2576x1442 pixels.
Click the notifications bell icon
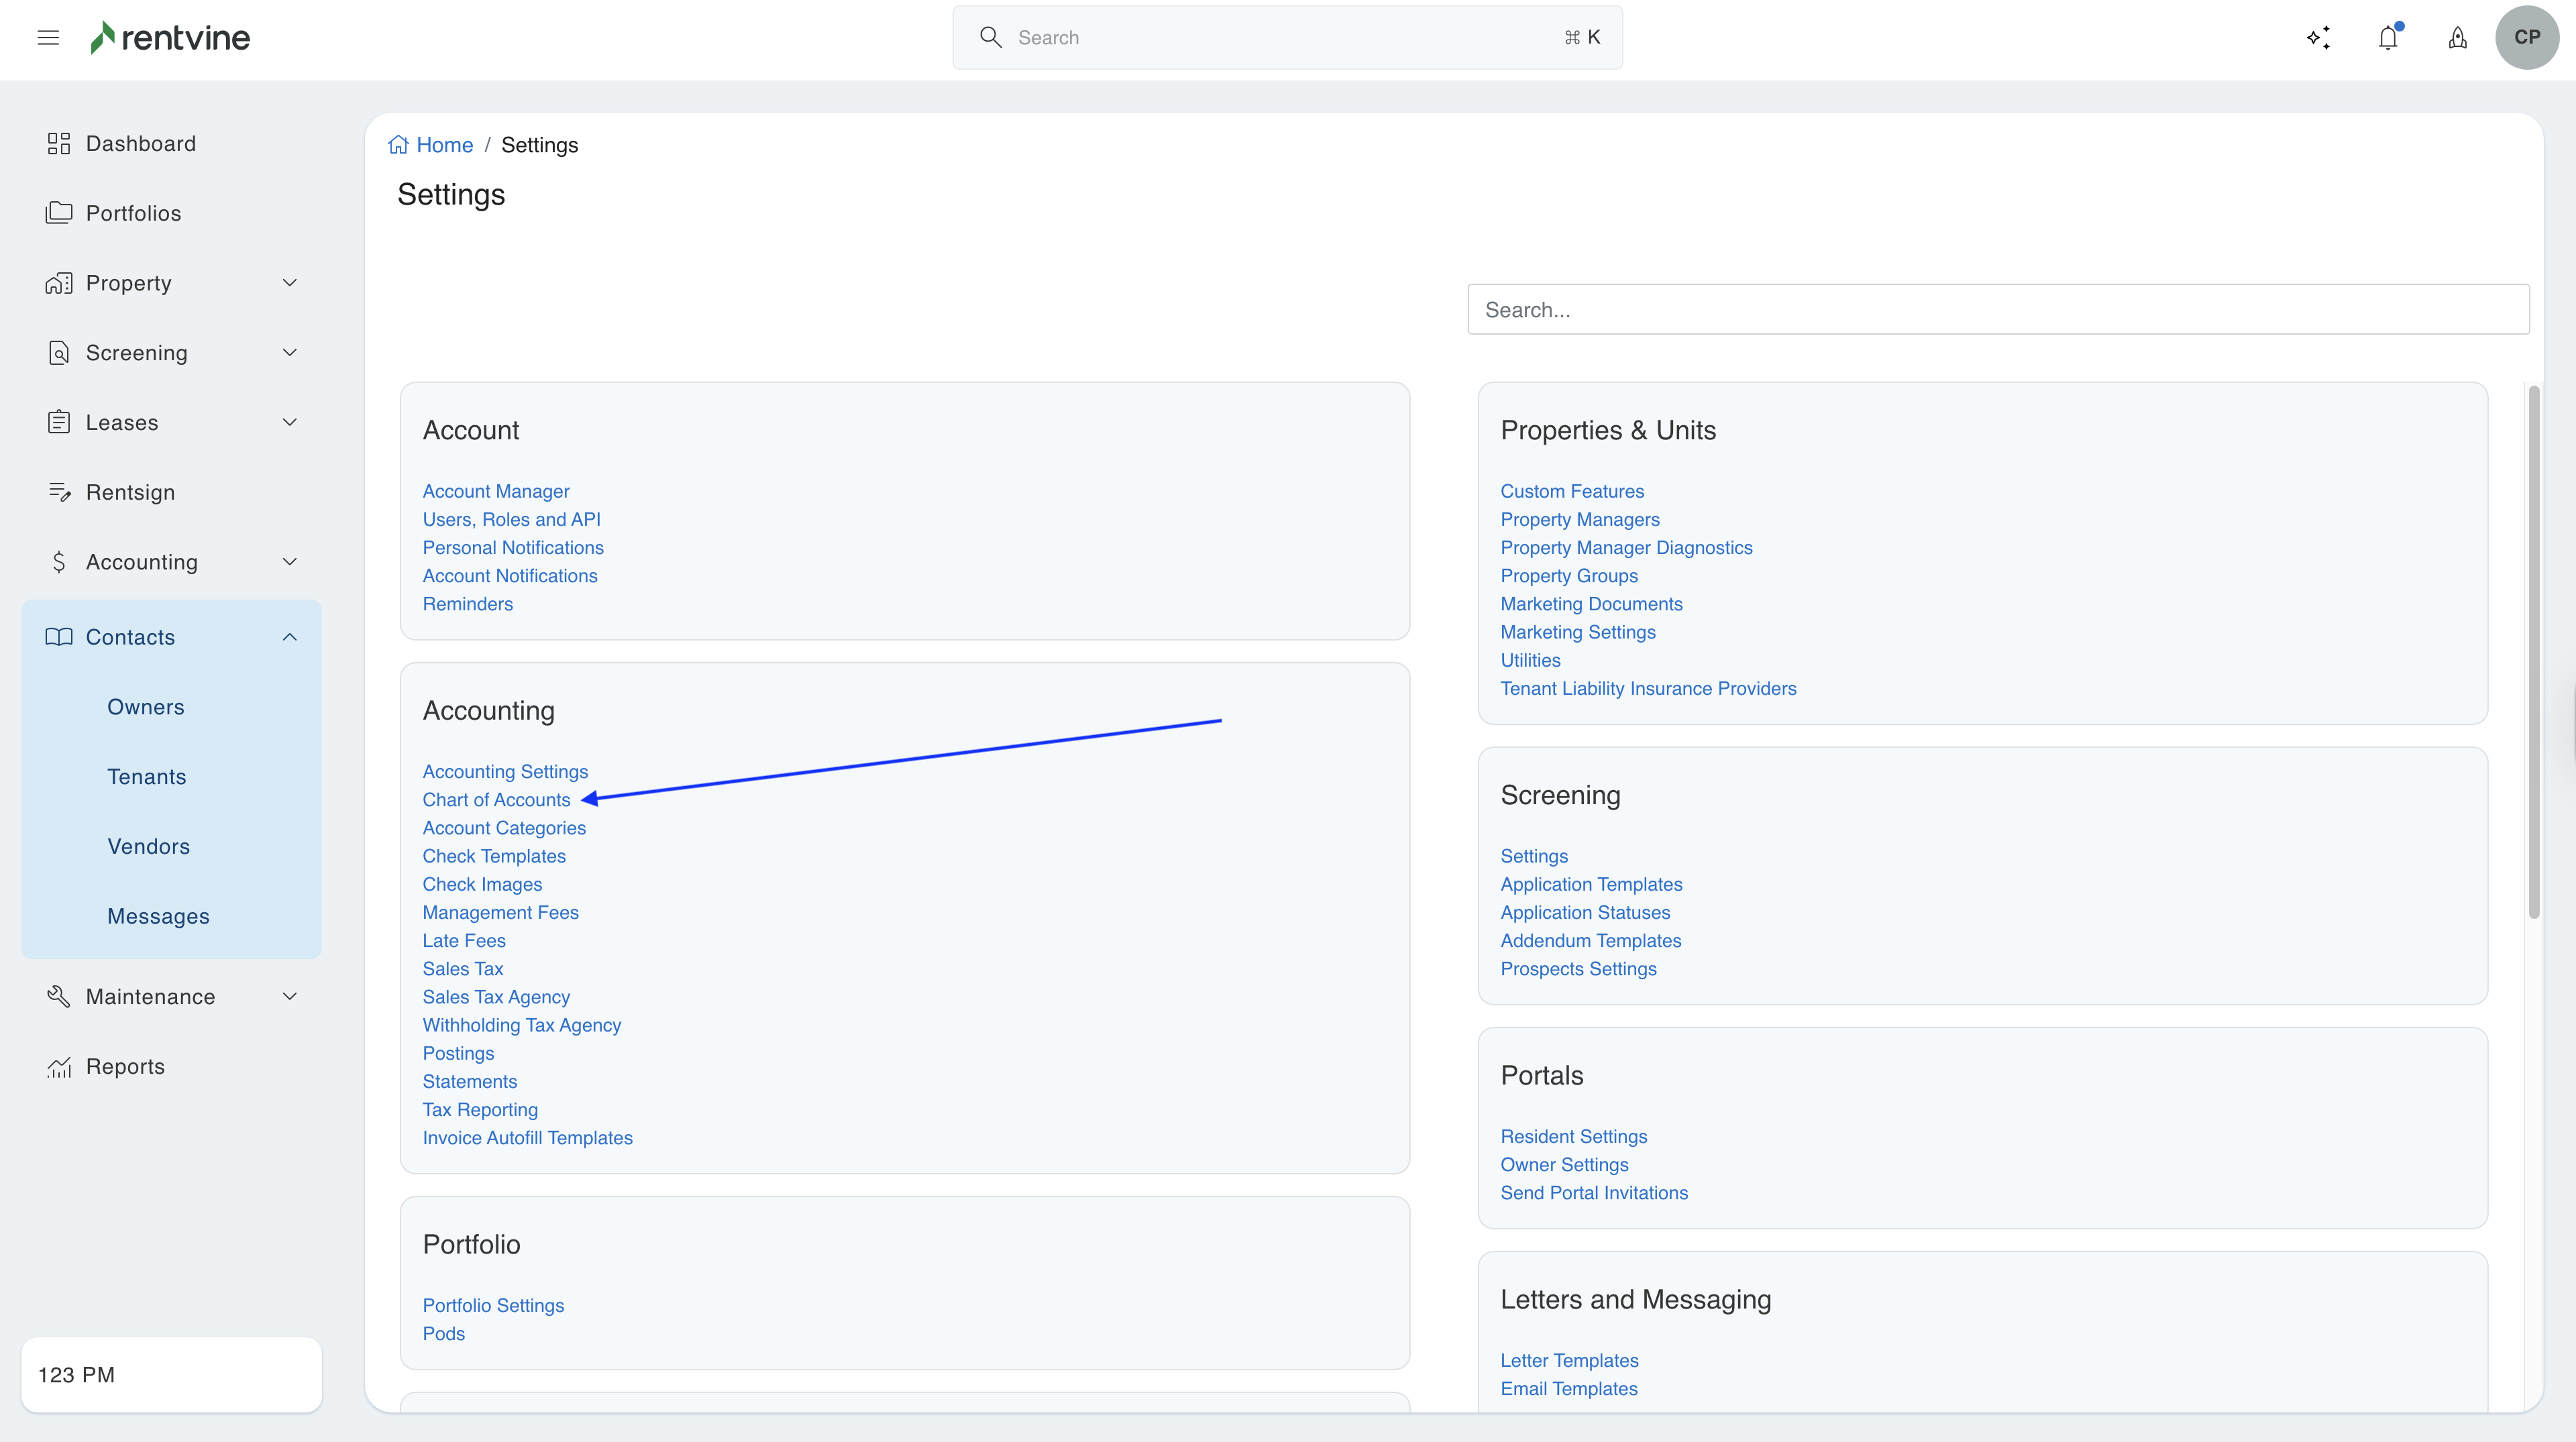[2388, 38]
